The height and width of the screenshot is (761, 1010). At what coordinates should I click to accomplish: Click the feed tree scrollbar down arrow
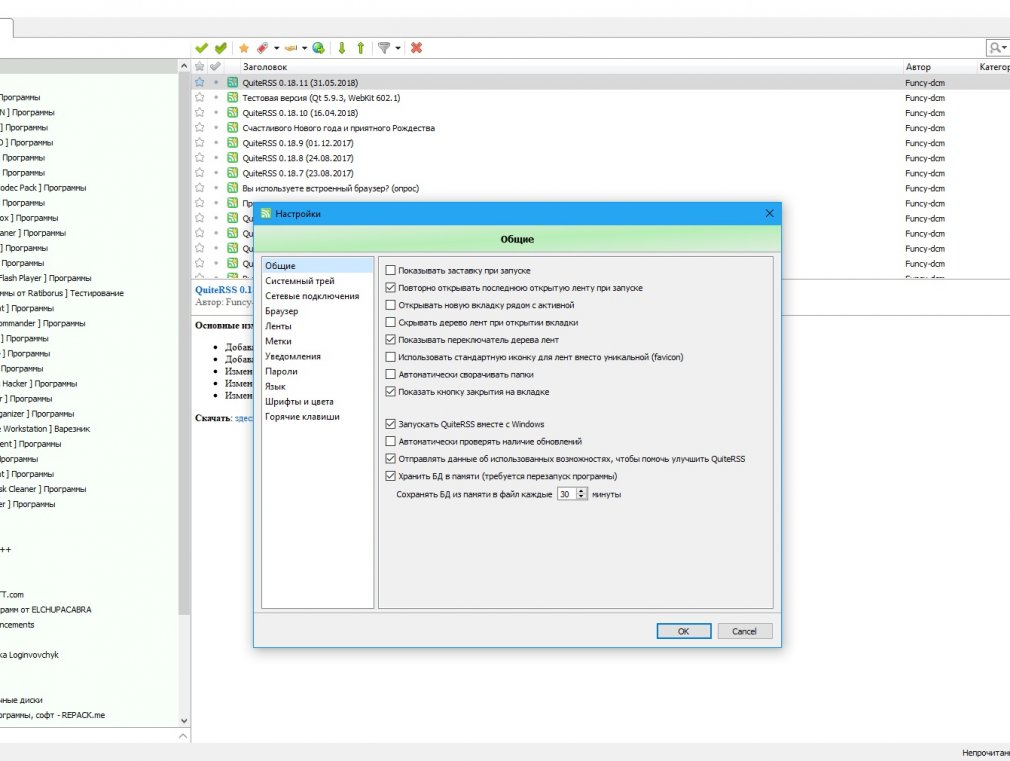(184, 720)
